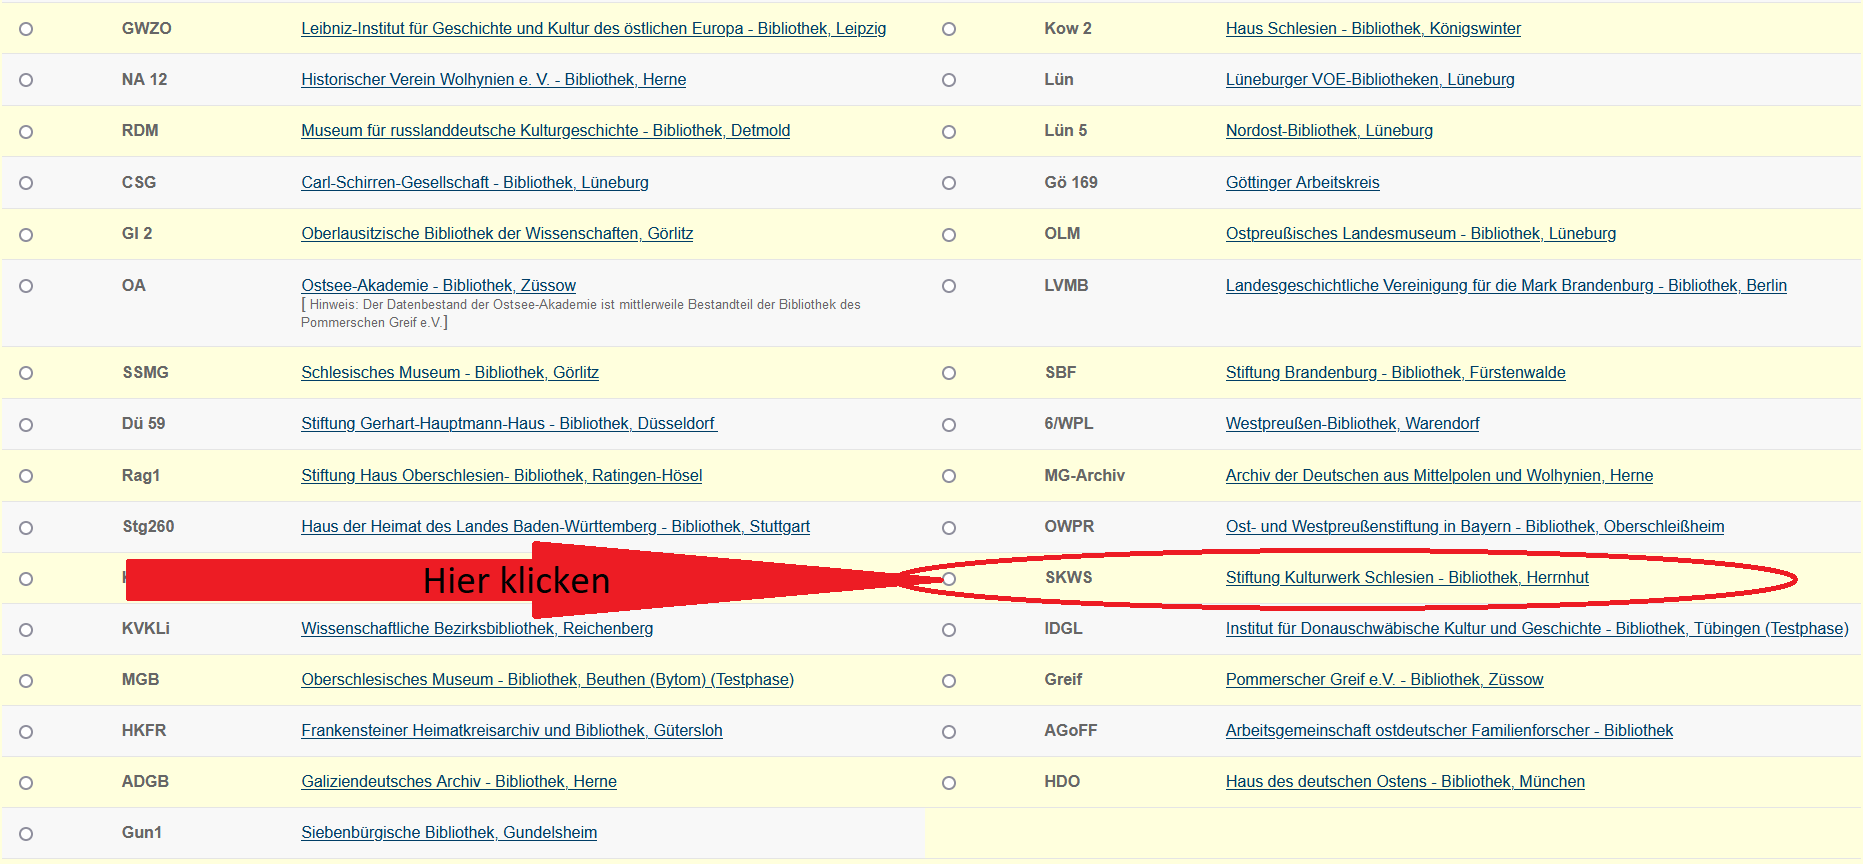Select the LVMB radio button
Viewport: 1863px width, 864px height.
(949, 286)
